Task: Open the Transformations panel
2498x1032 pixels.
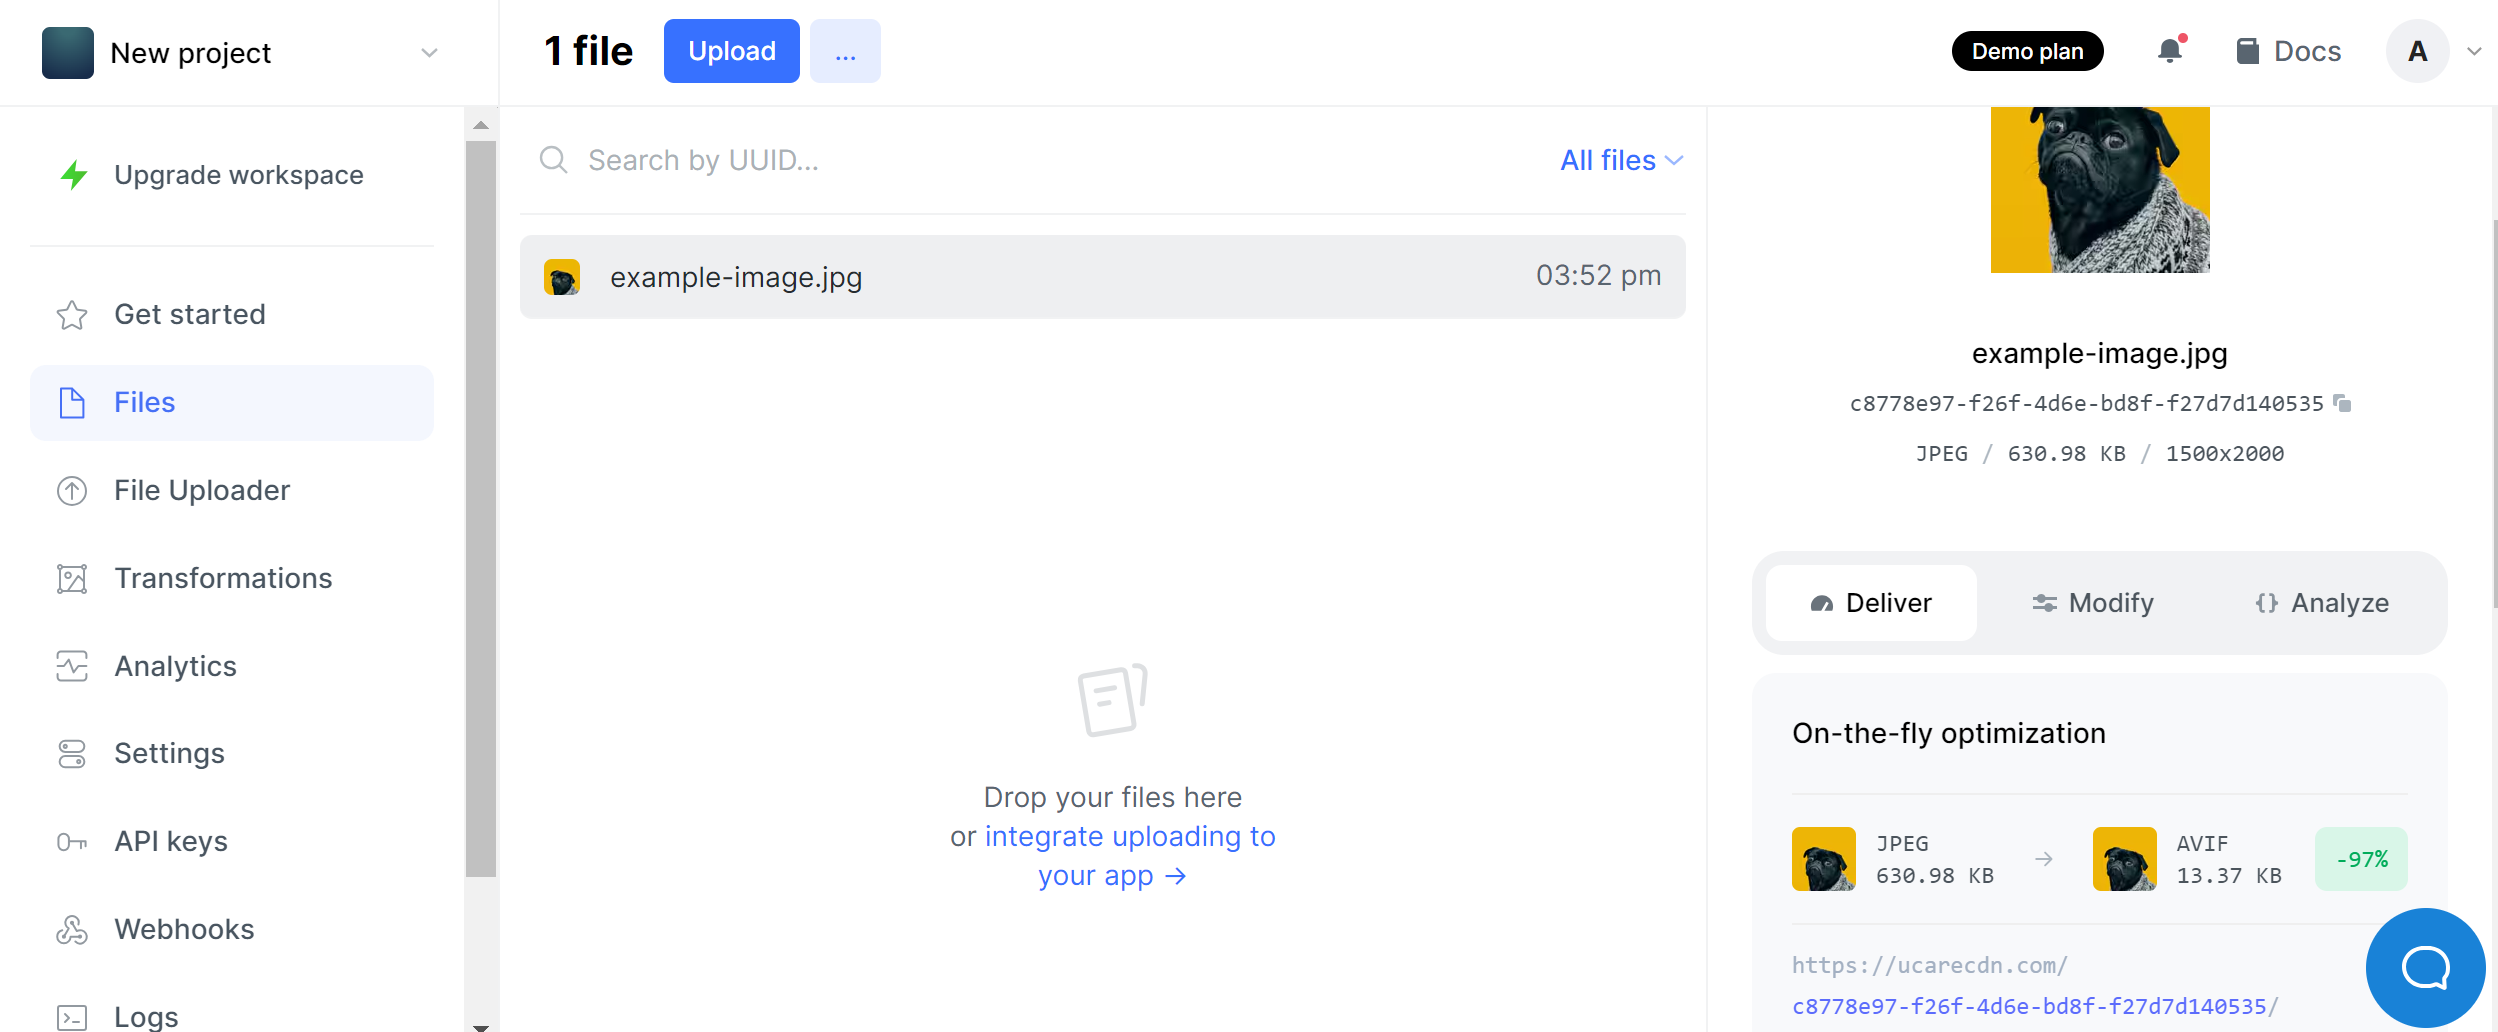Action: (x=223, y=578)
